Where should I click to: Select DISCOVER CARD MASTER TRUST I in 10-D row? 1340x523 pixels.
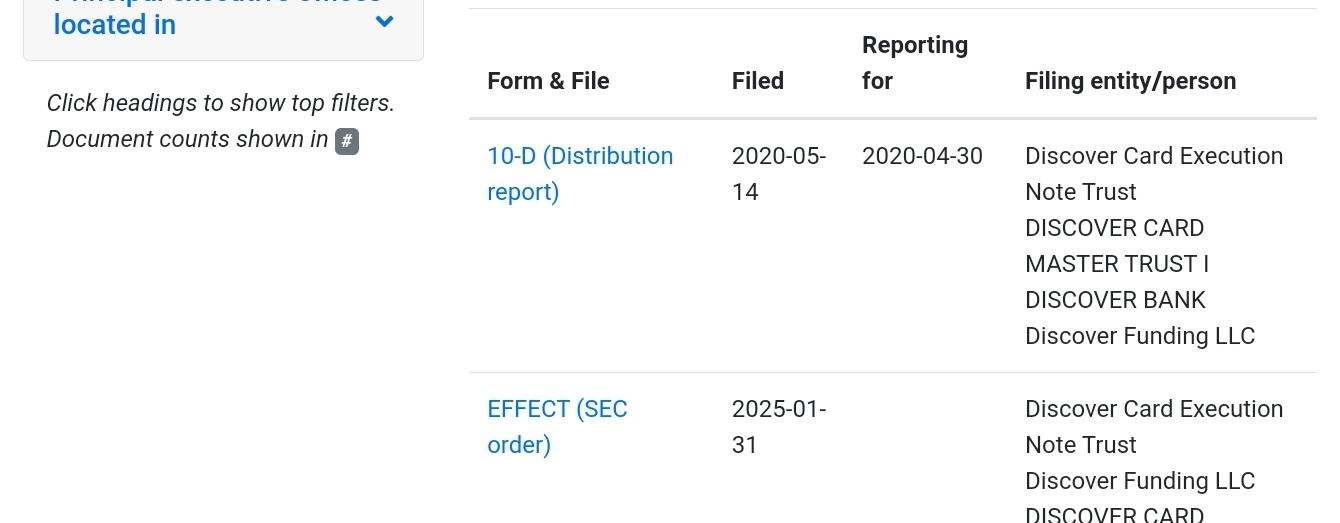1117,246
